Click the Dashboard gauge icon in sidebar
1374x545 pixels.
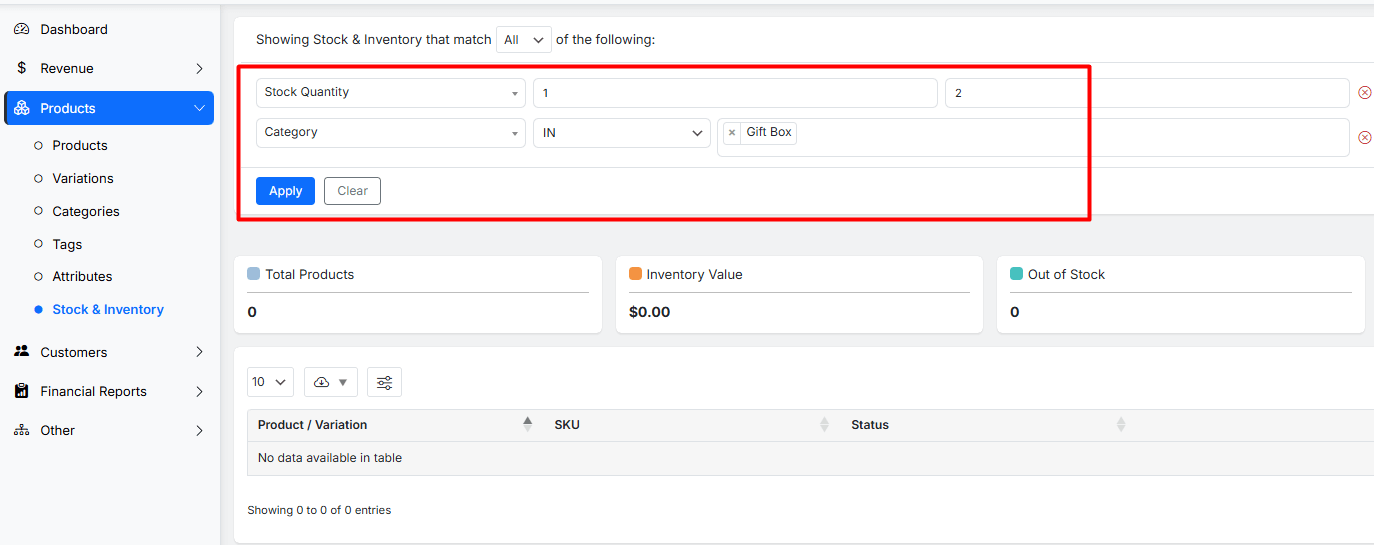(x=21, y=29)
